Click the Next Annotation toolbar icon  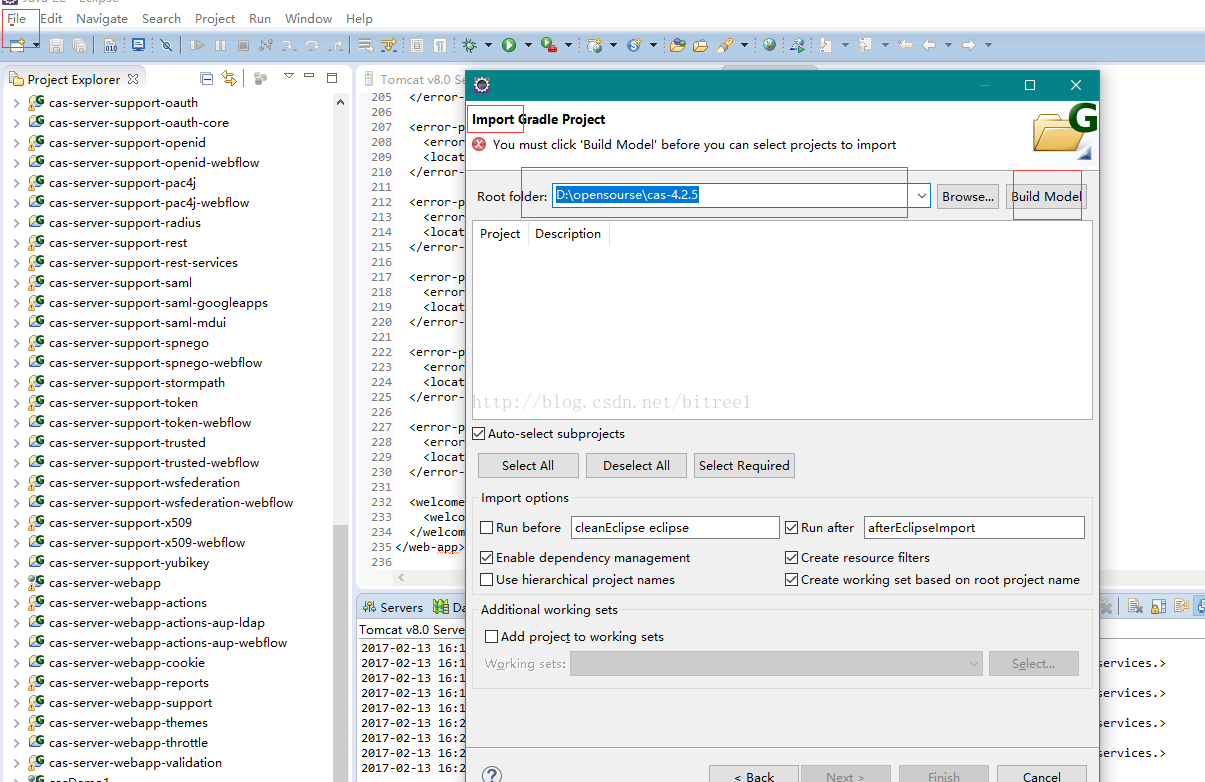[826, 45]
